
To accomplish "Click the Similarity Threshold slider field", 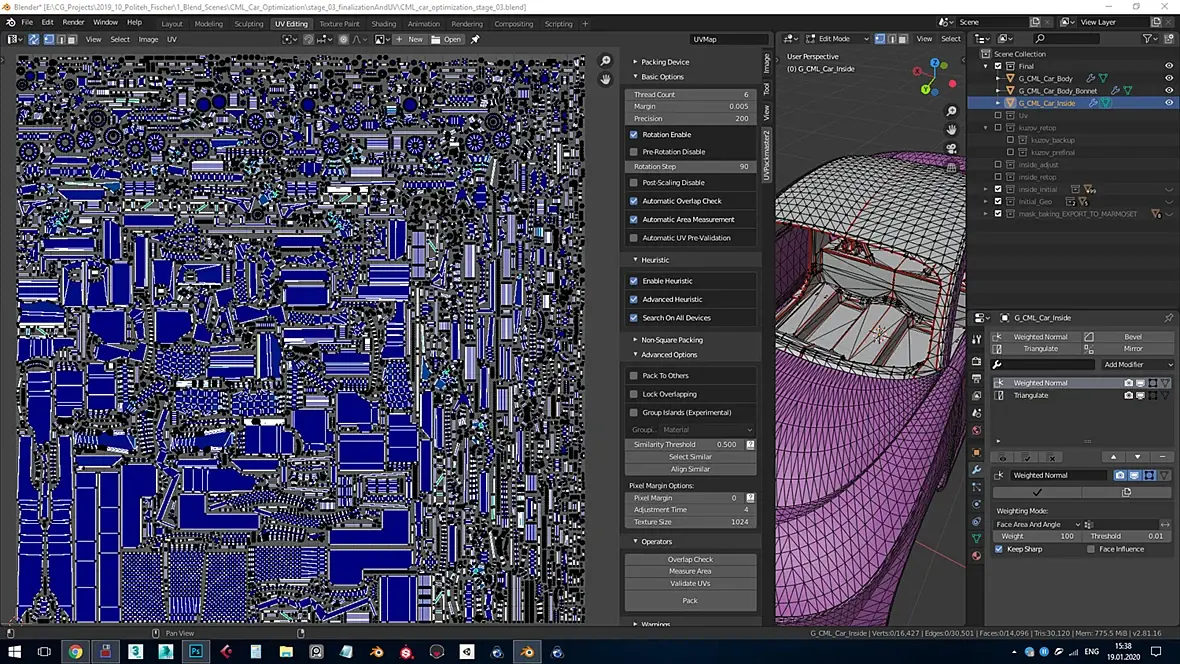I will 684,444.
